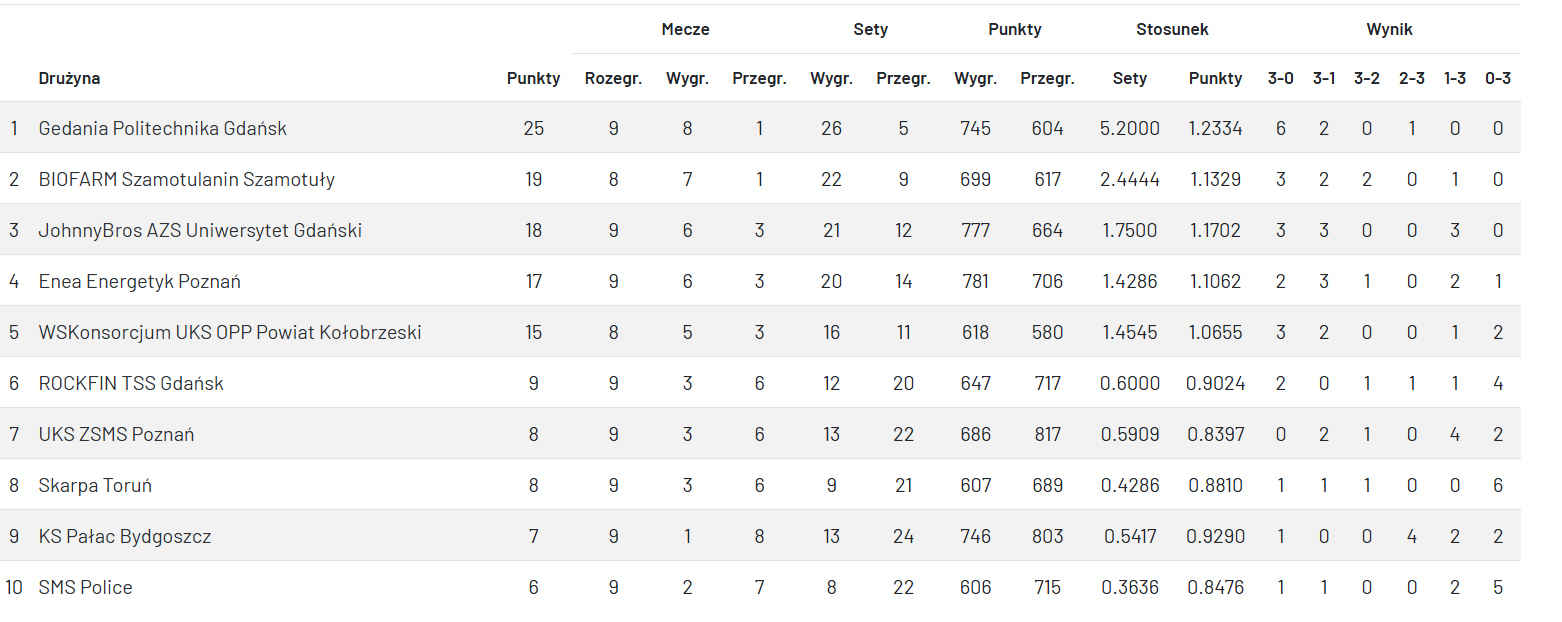Image resolution: width=1562 pixels, height=622 pixels.
Task: Click the Rozegr. column header
Action: pos(613,78)
